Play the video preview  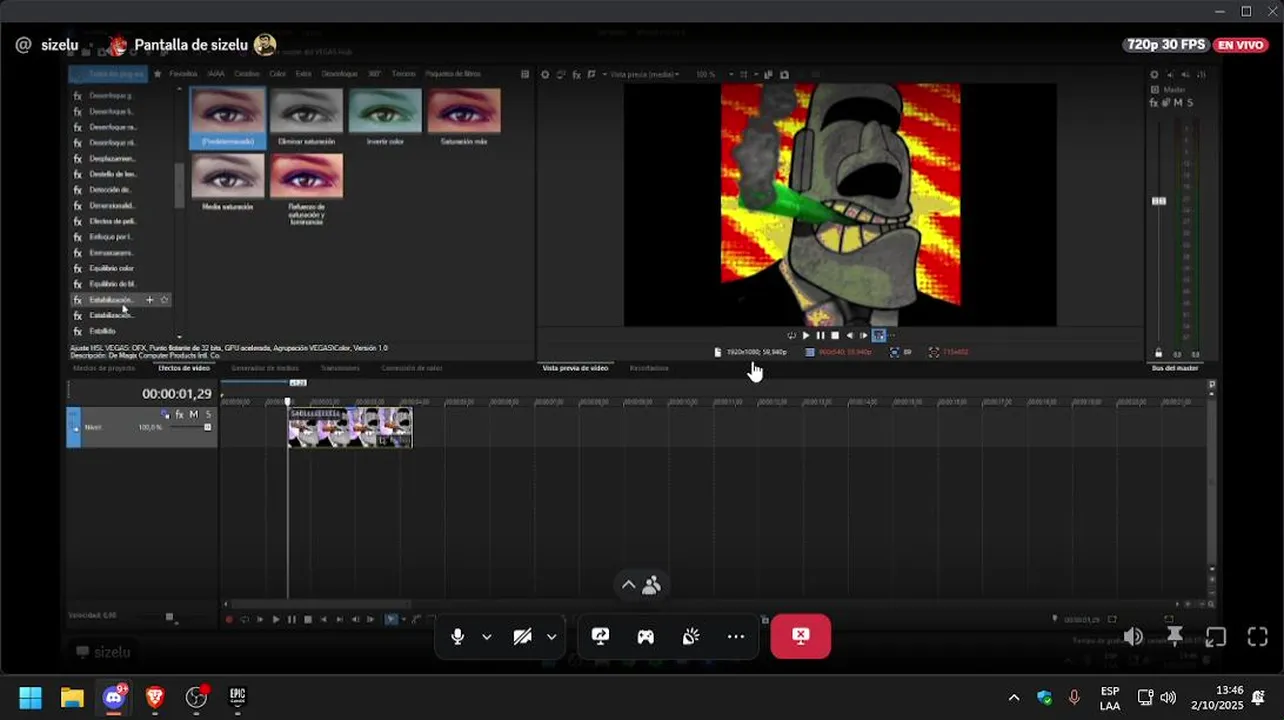coord(806,336)
